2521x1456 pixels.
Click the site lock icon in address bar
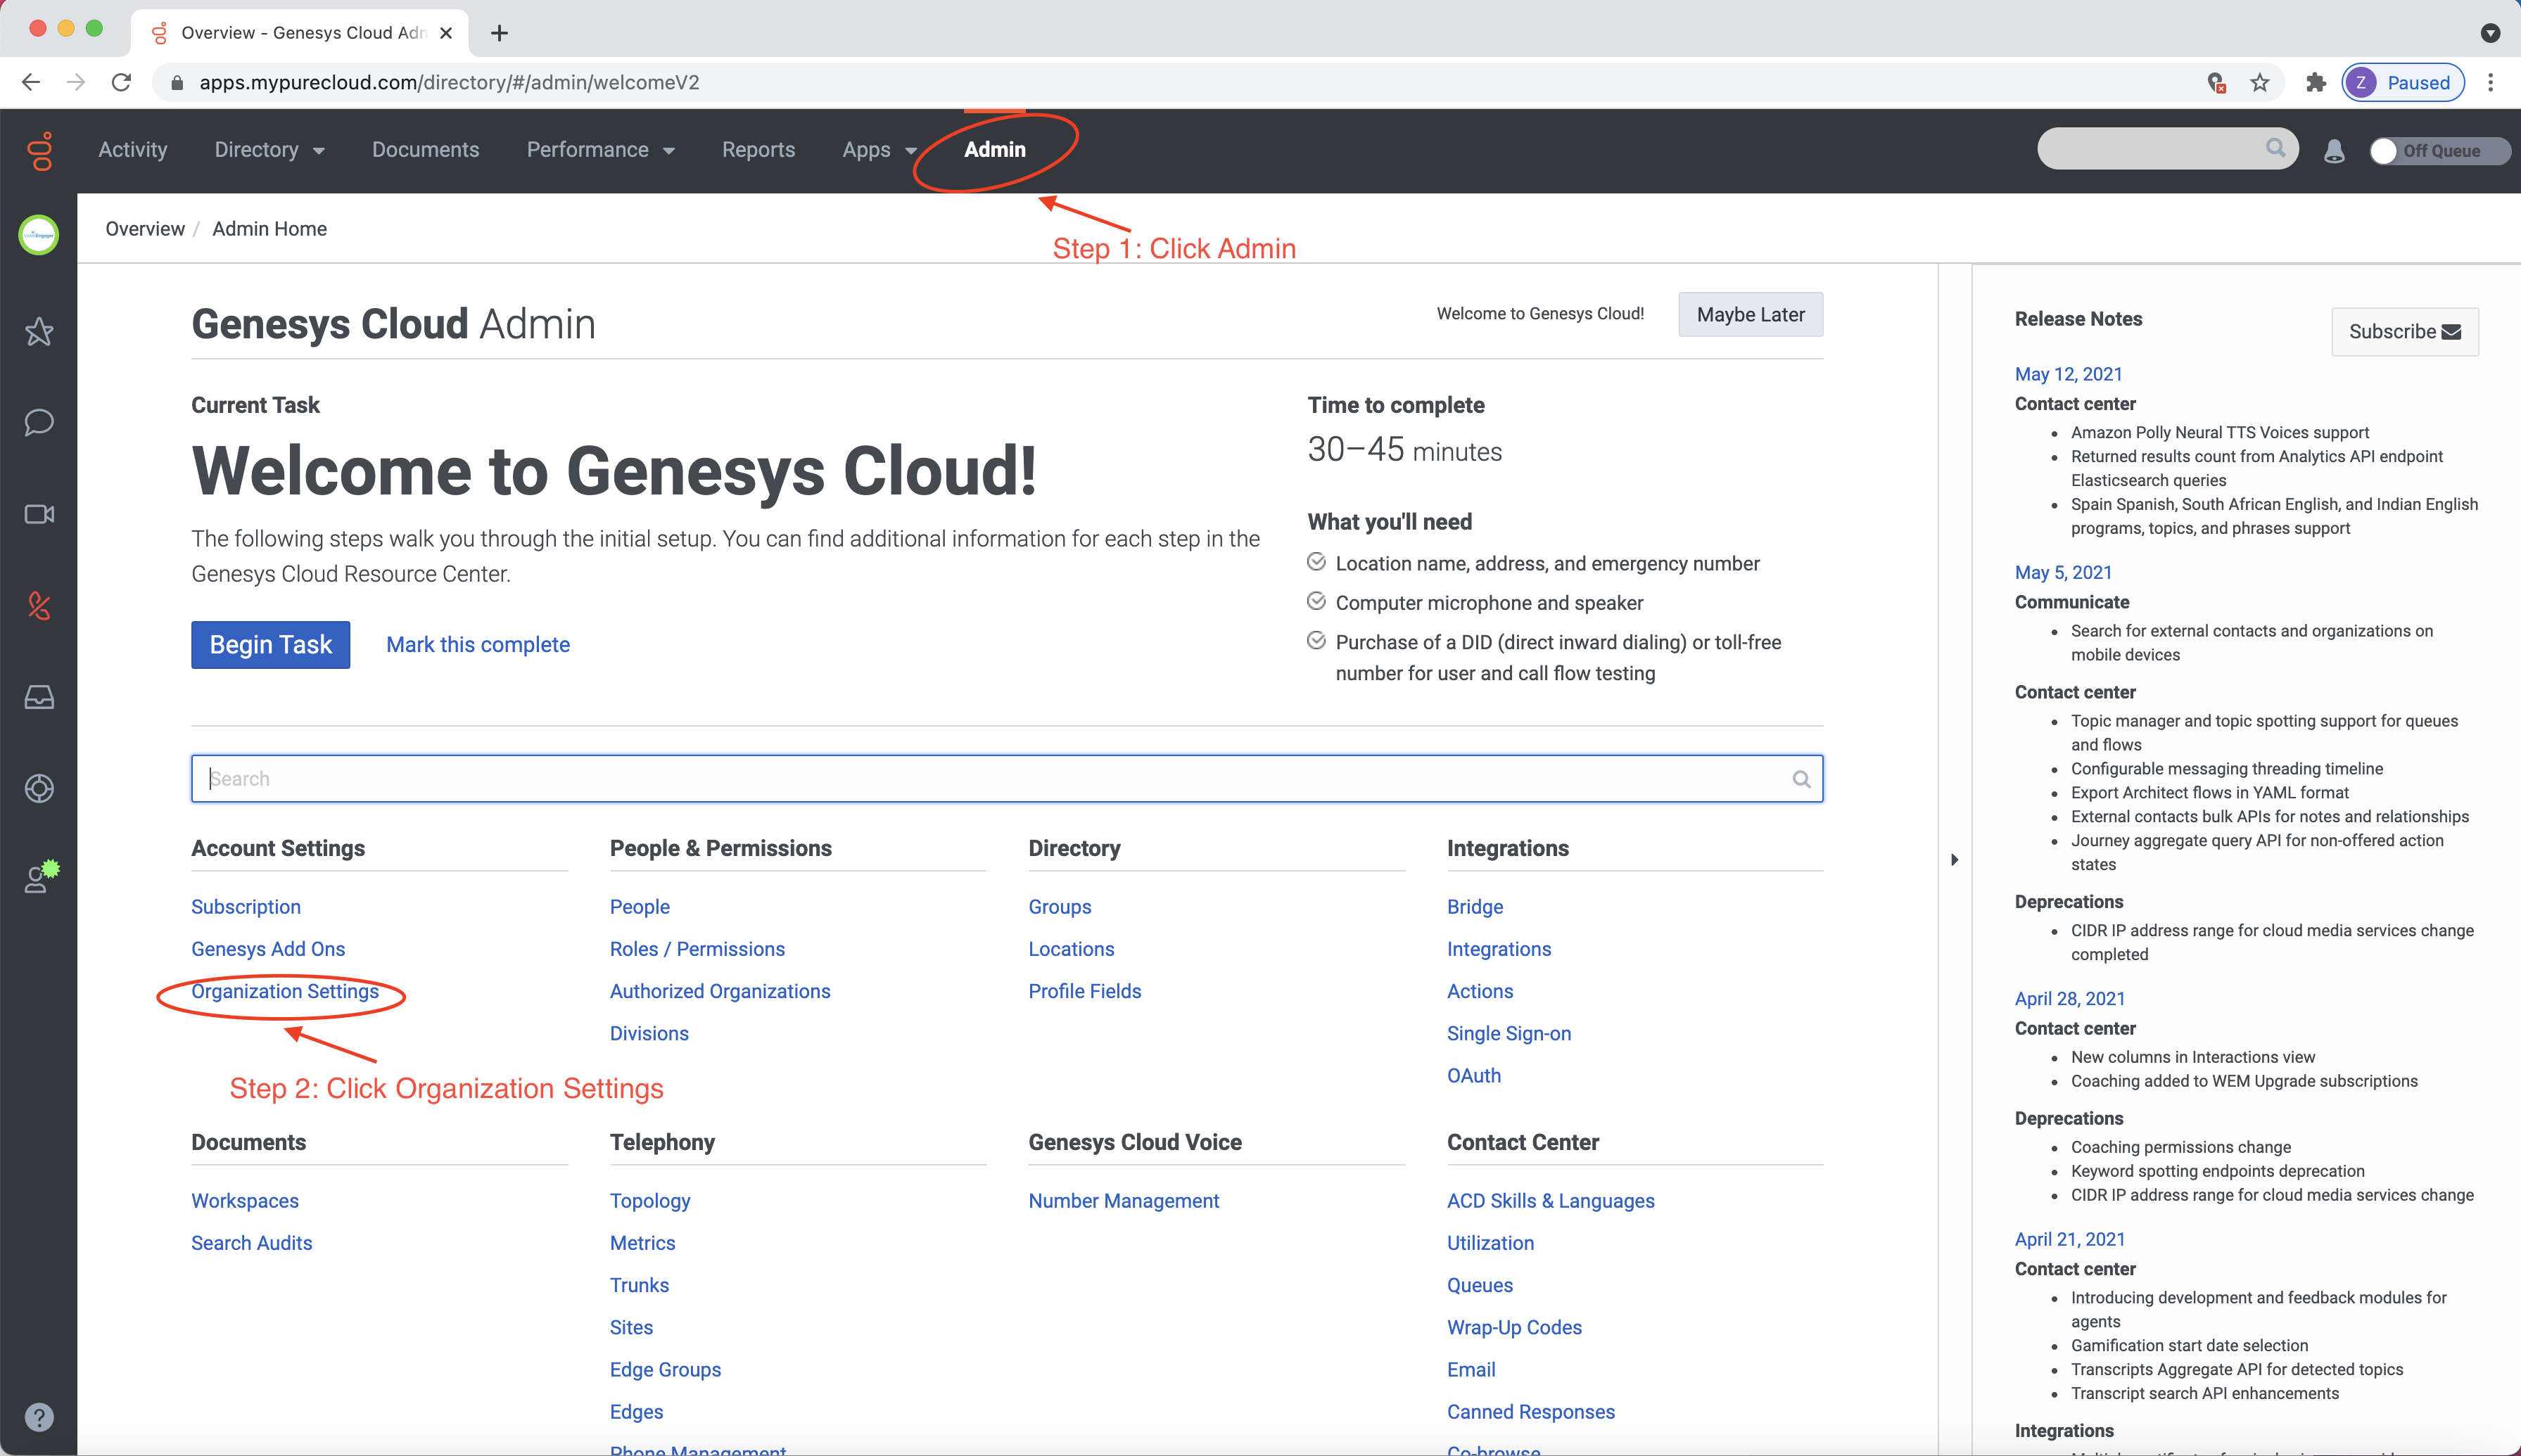[x=177, y=83]
